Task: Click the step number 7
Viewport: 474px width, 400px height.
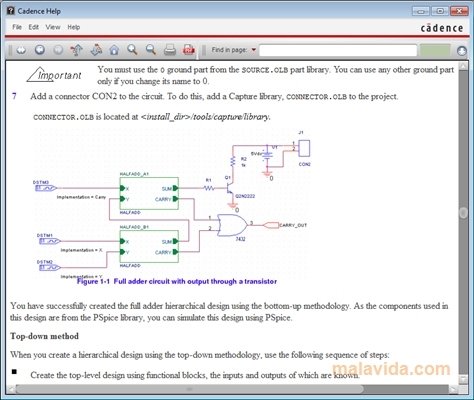Action: point(14,96)
